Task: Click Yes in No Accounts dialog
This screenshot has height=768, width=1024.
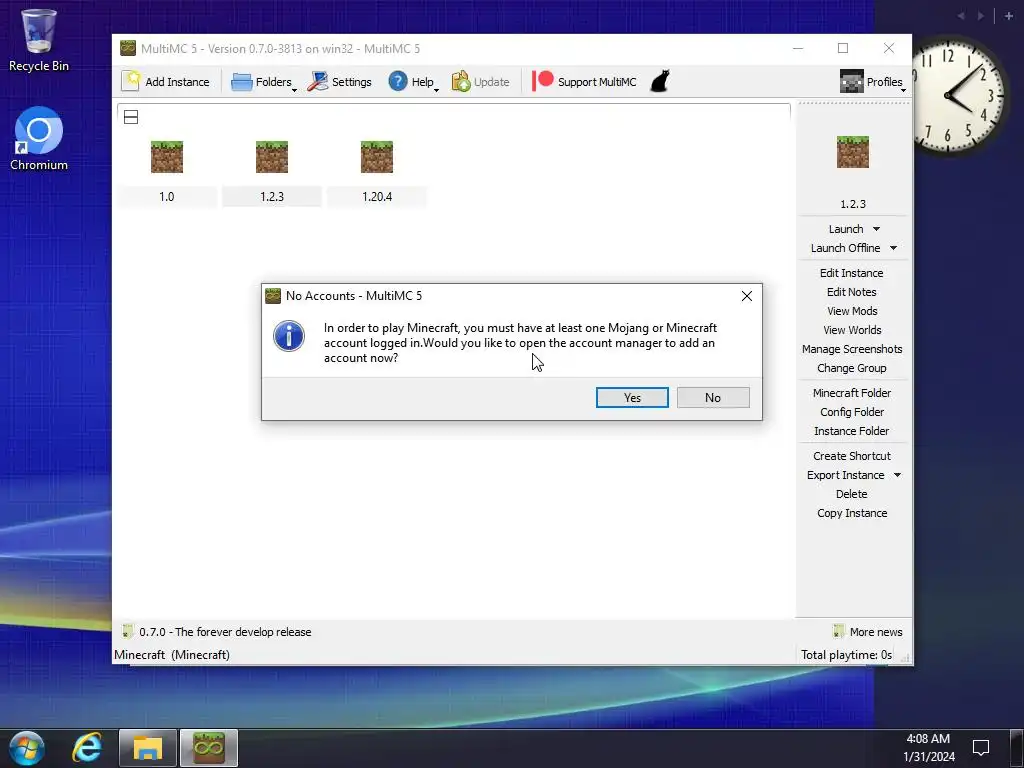Action: pos(632,397)
